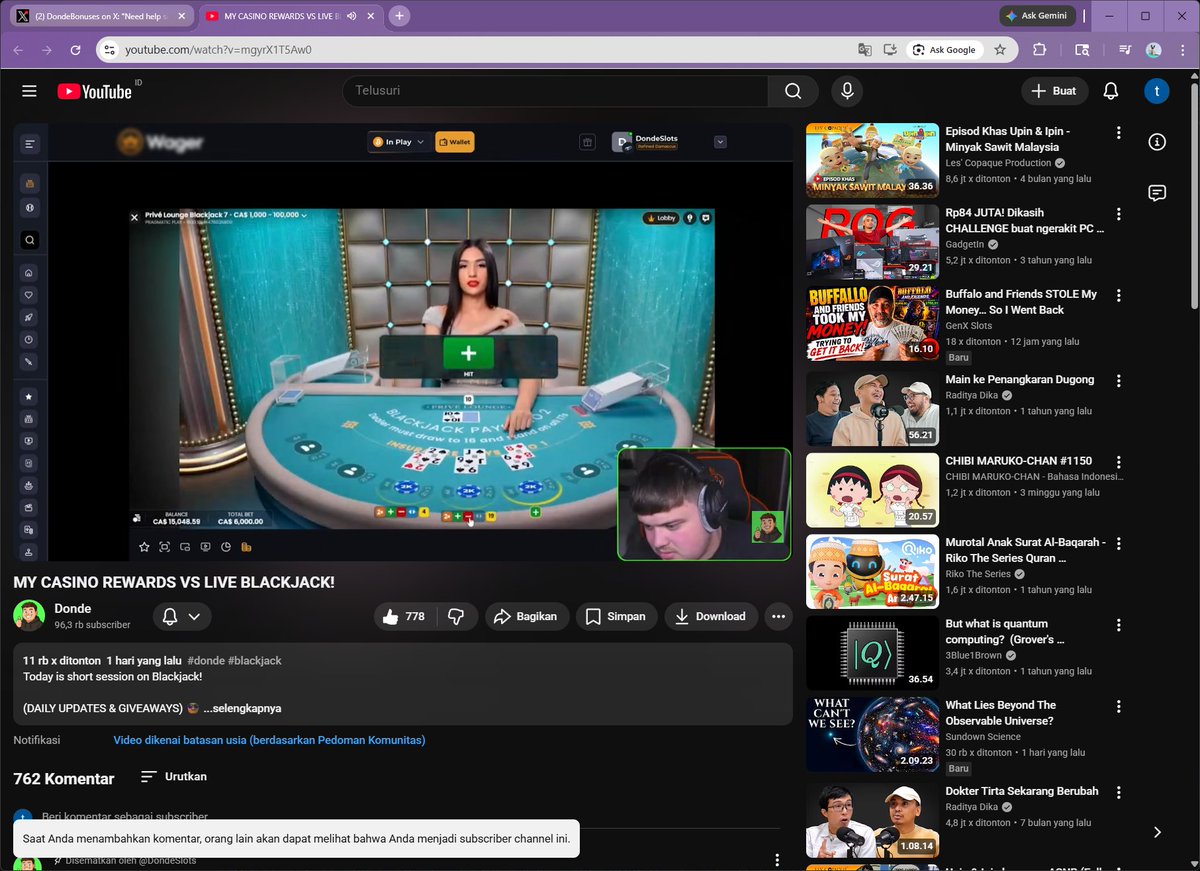Viewport: 1200px width, 871px height.
Task: Expand description with ...selengkapnya
Action: pos(242,708)
